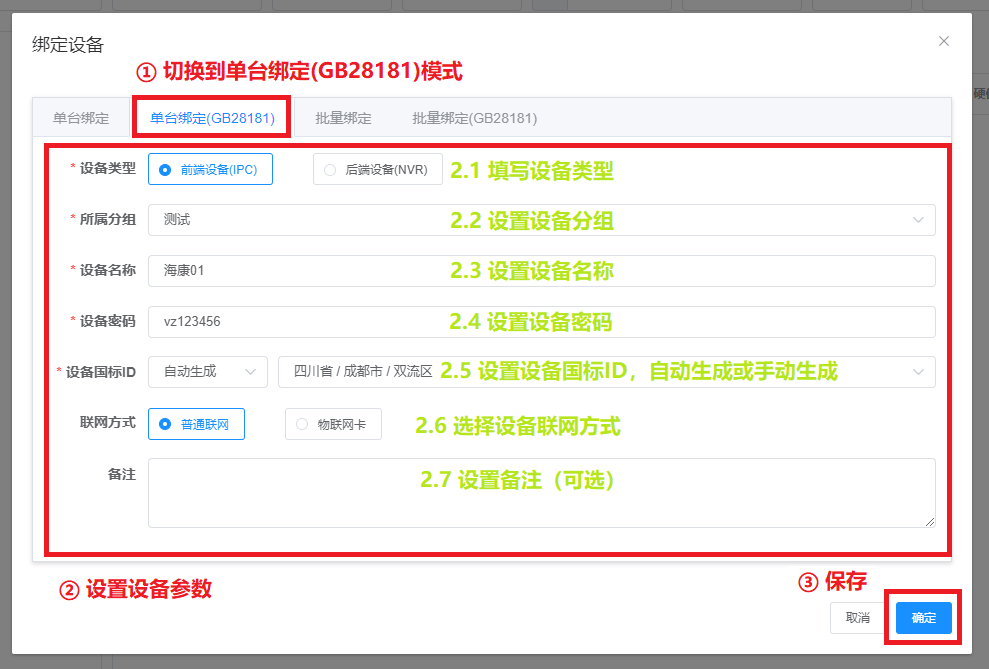Open the 自动生成 ID mode dropdown
Viewport: 989px width, 669px height.
click(208, 372)
